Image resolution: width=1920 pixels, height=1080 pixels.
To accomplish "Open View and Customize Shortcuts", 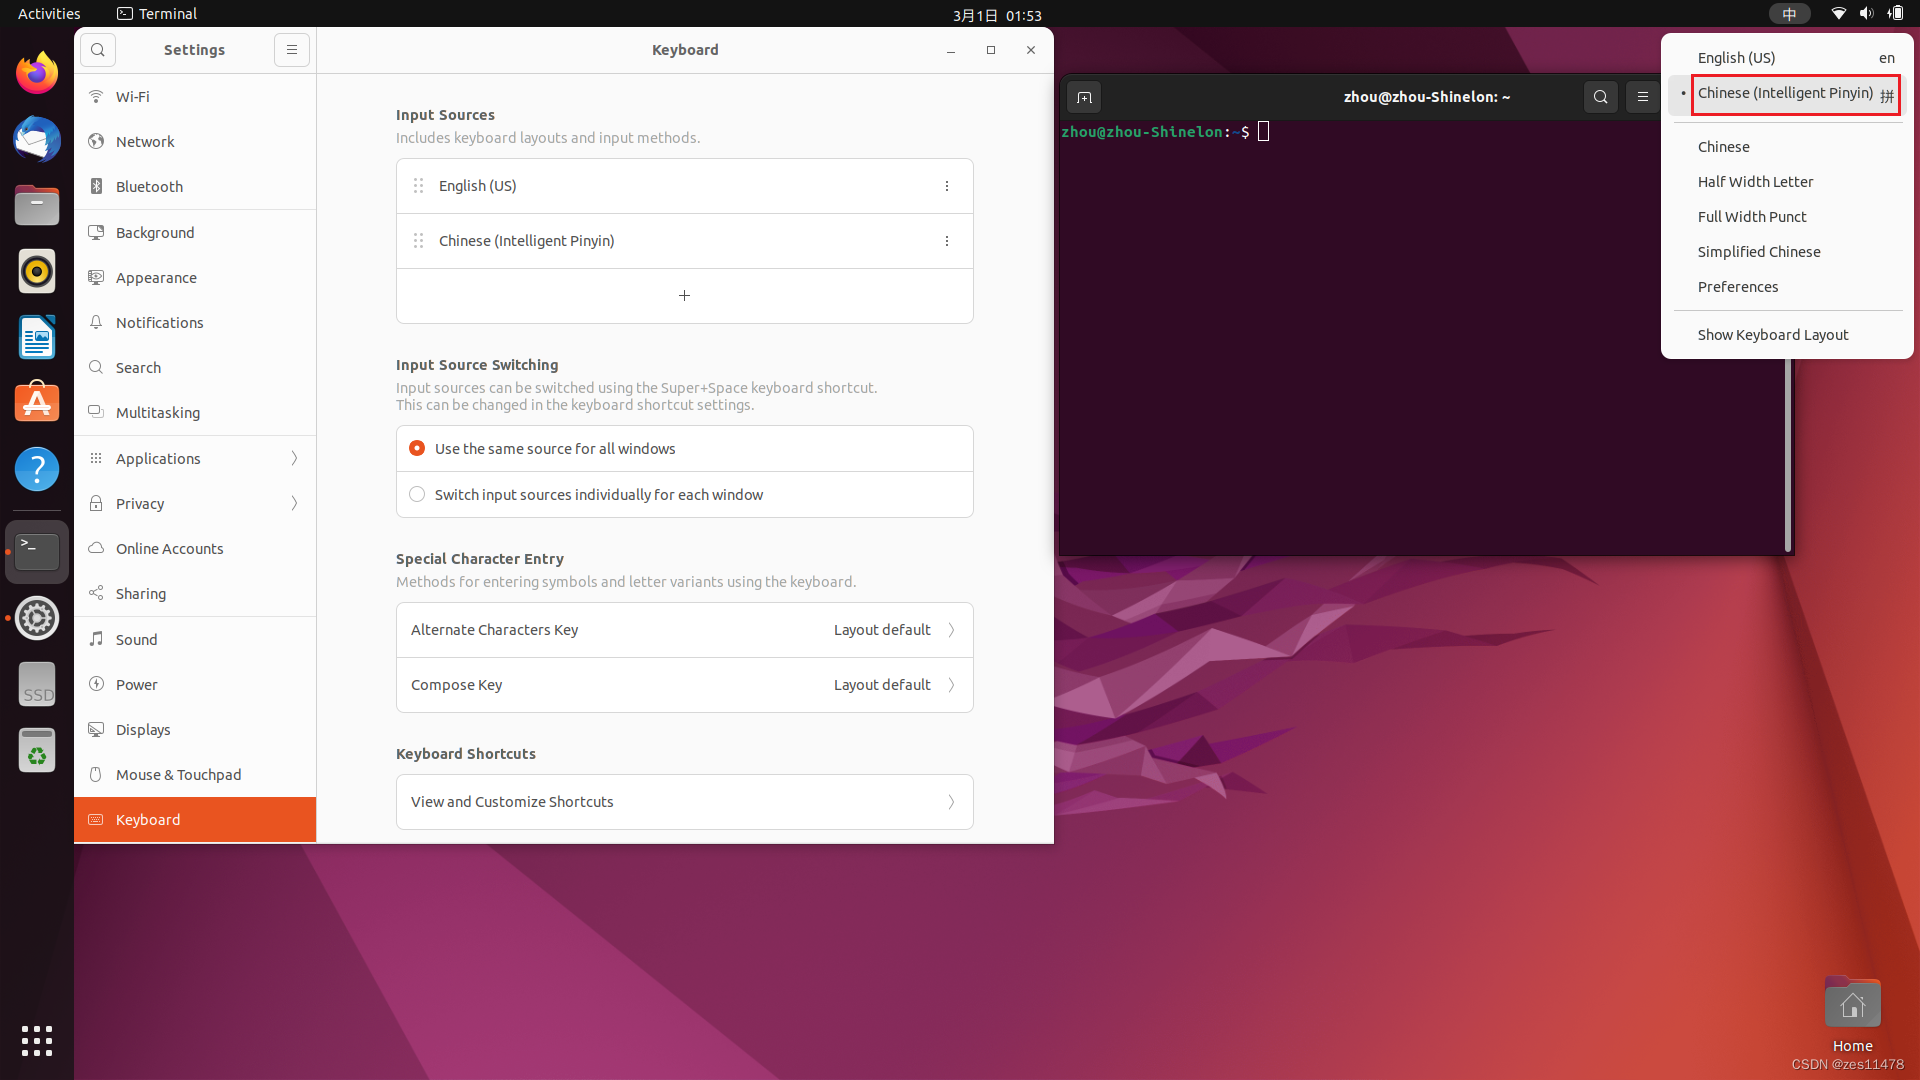I will [684, 801].
